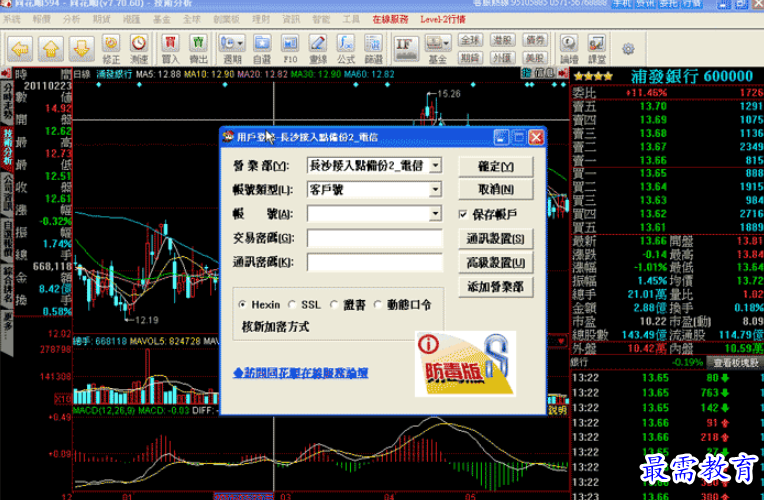Click the 期指 toolbar button
The height and width of the screenshot is (500, 764).
470,58
